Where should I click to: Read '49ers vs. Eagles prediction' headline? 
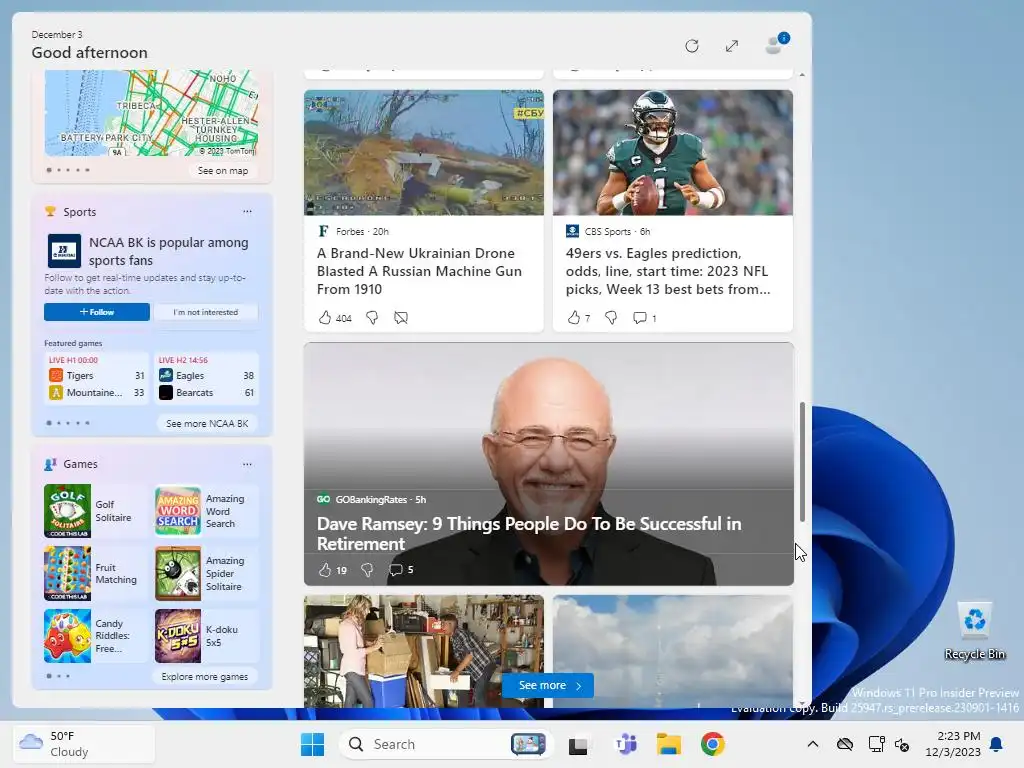coord(668,271)
